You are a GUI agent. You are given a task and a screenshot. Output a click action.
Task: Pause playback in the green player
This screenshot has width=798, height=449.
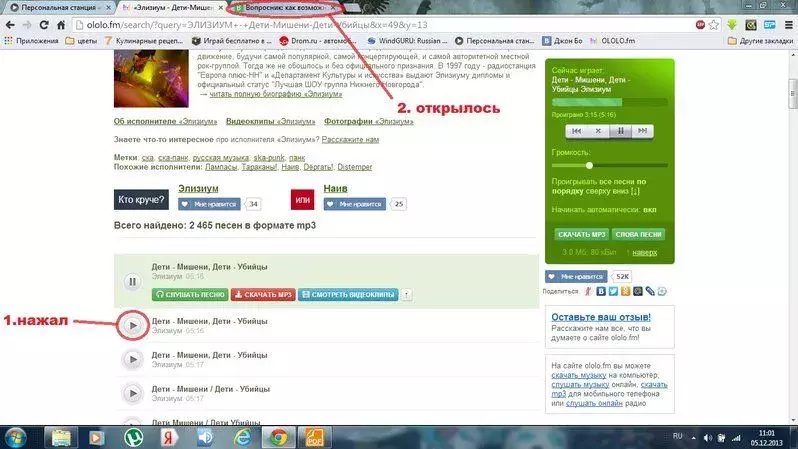(620, 131)
